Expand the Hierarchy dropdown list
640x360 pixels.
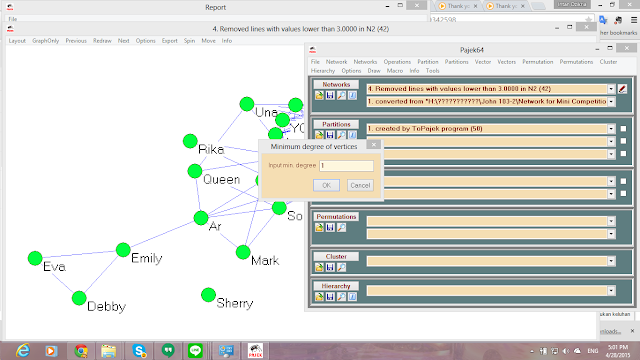click(611, 291)
